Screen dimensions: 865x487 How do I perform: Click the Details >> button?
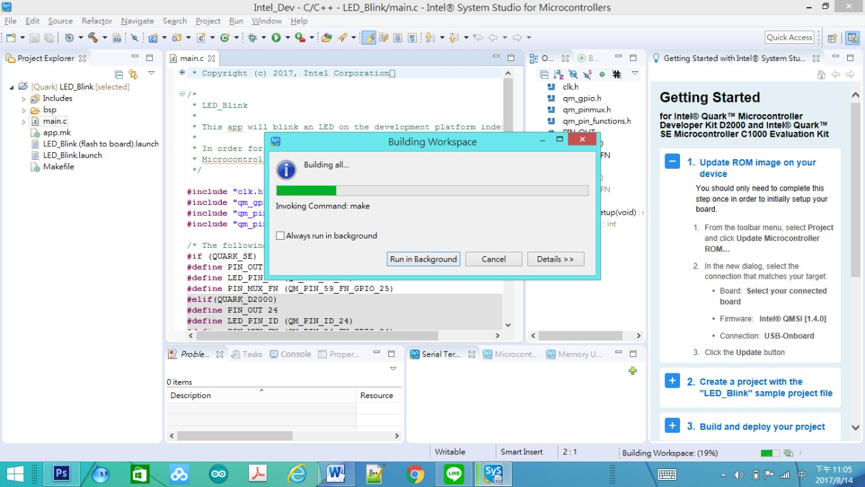(555, 259)
